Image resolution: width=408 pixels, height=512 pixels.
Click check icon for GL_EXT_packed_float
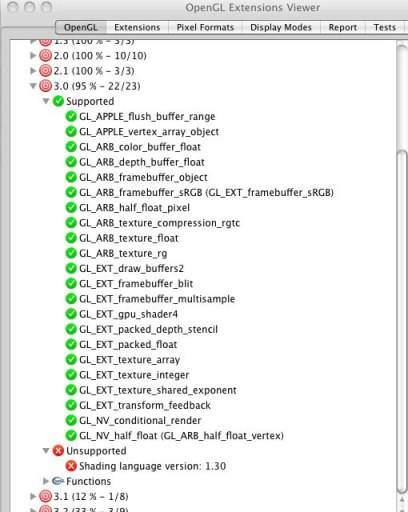[x=71, y=344]
